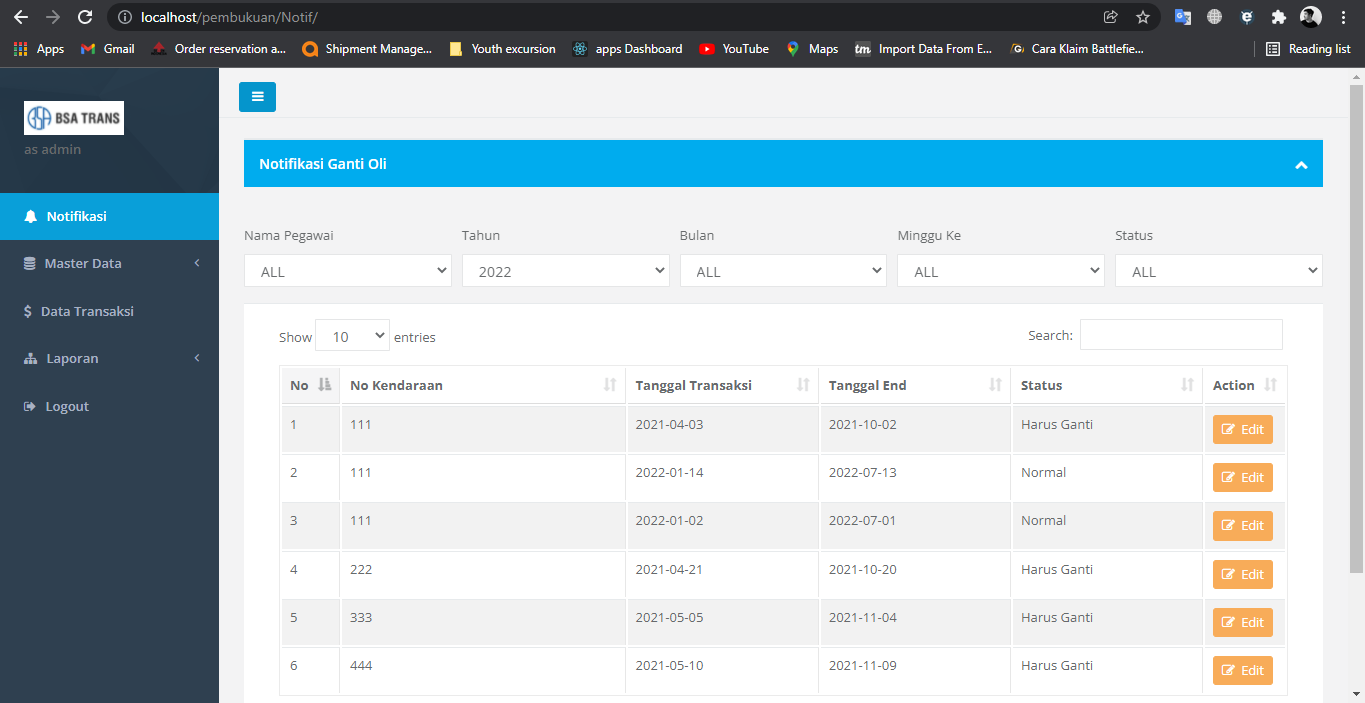This screenshot has width=1365, height=703.
Task: Open Shipment Management bookmark
Action: pyautogui.click(x=367, y=49)
